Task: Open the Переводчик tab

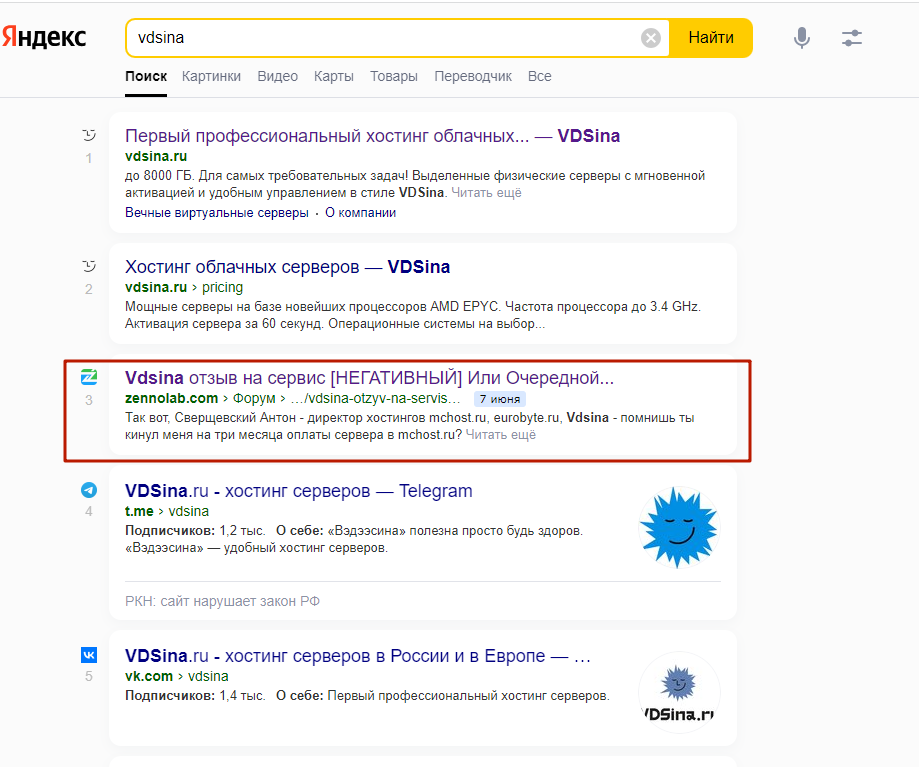Action: (x=473, y=76)
